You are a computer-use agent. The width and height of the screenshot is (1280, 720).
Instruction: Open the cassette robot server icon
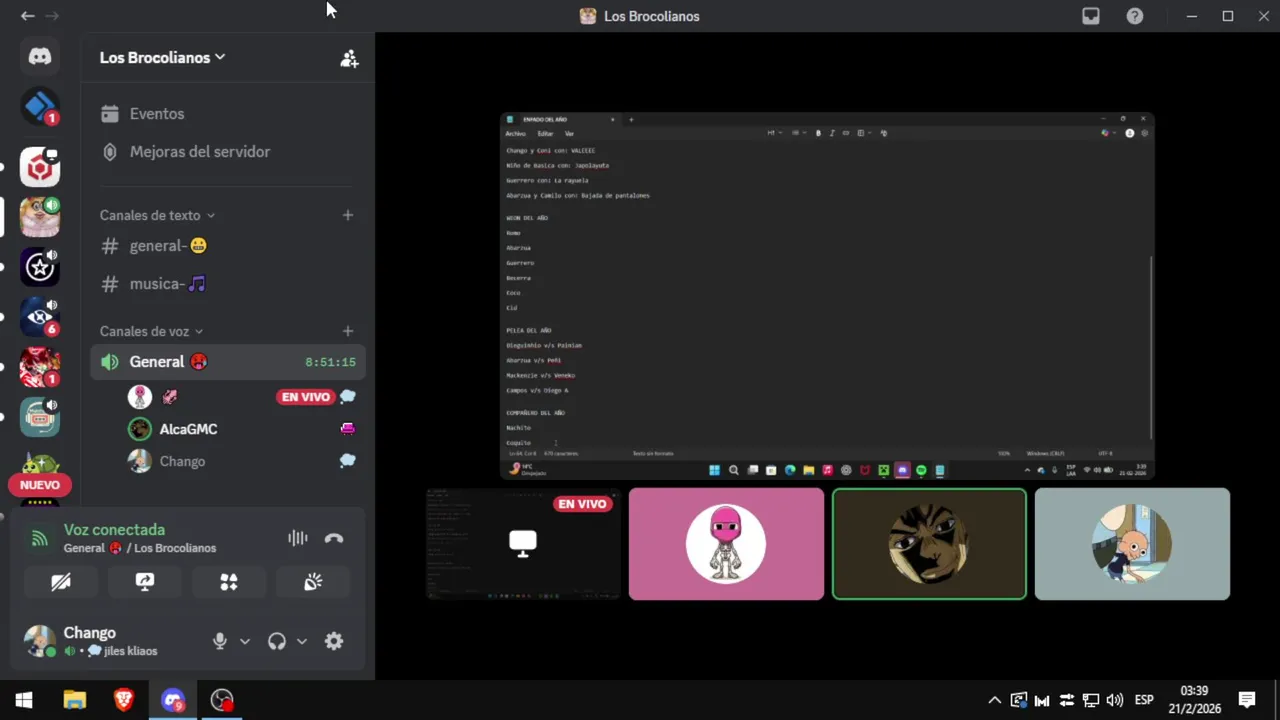pos(40,417)
